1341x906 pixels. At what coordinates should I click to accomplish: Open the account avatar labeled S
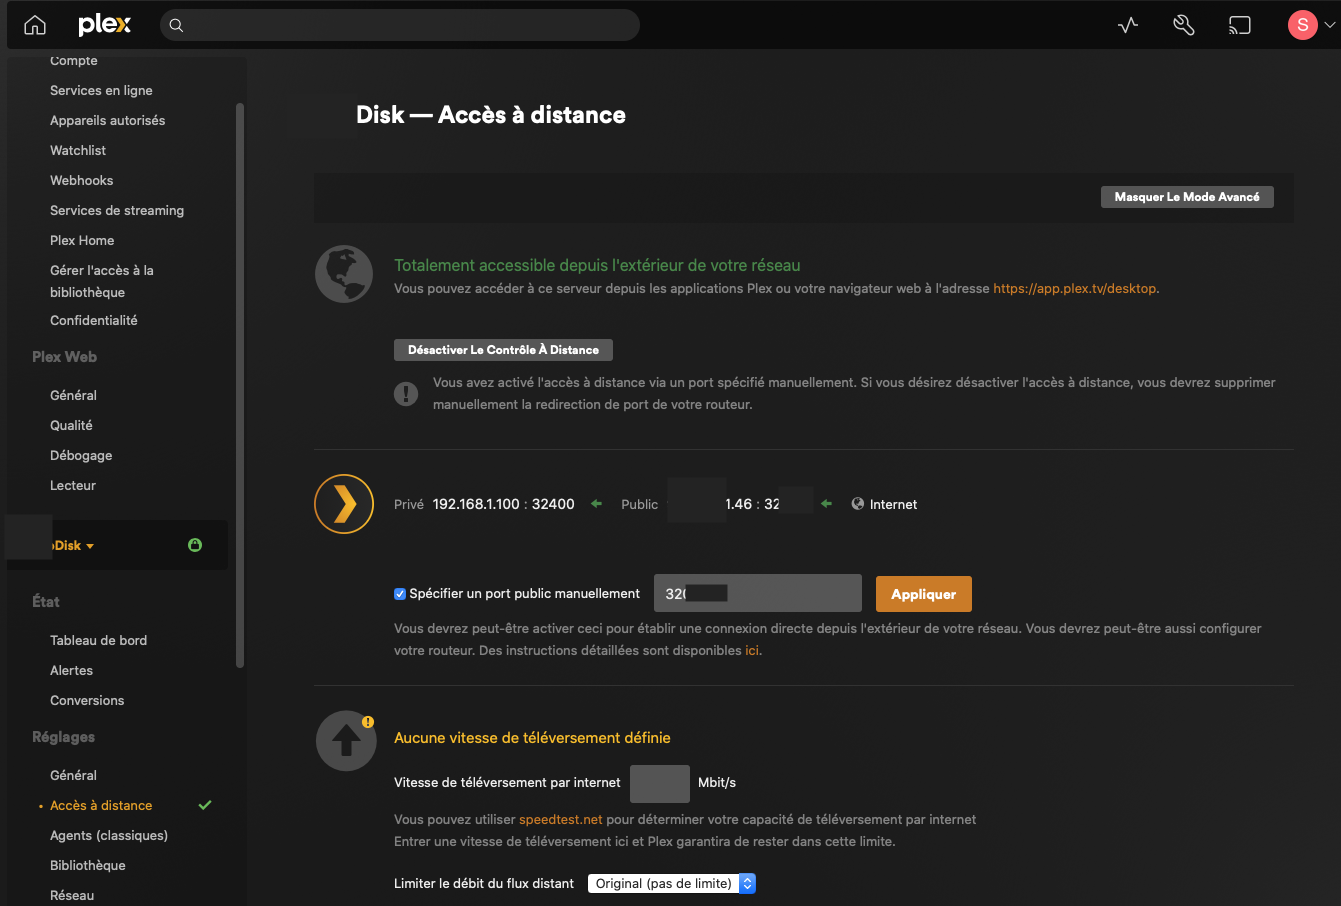1302,25
